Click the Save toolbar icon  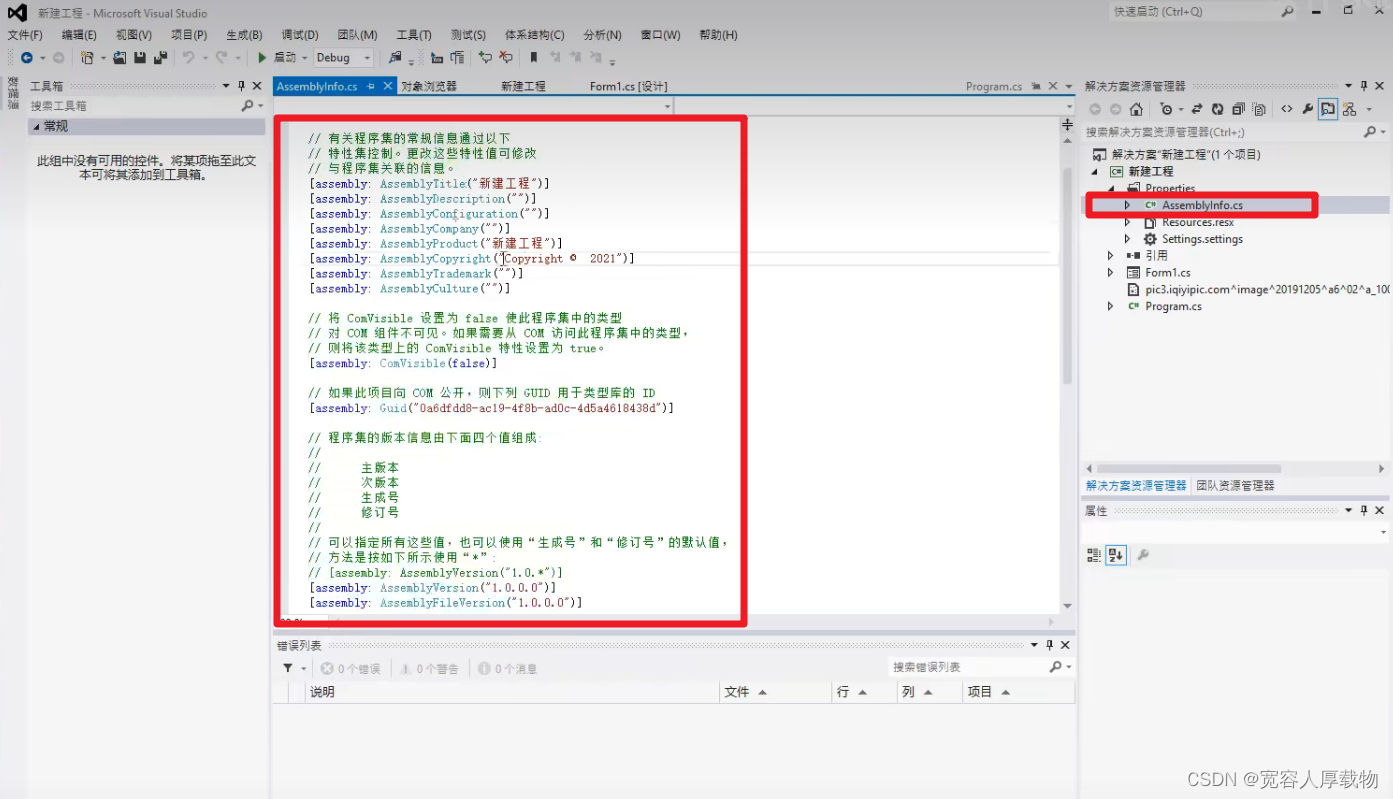(x=140, y=58)
